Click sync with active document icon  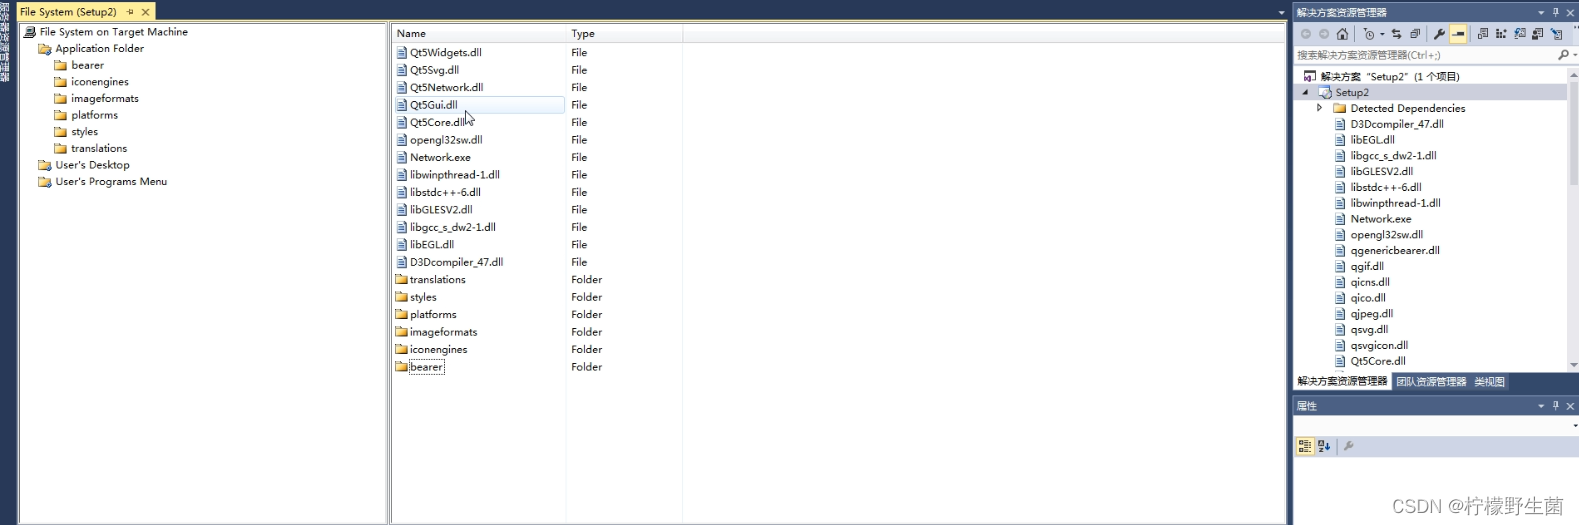[1396, 34]
